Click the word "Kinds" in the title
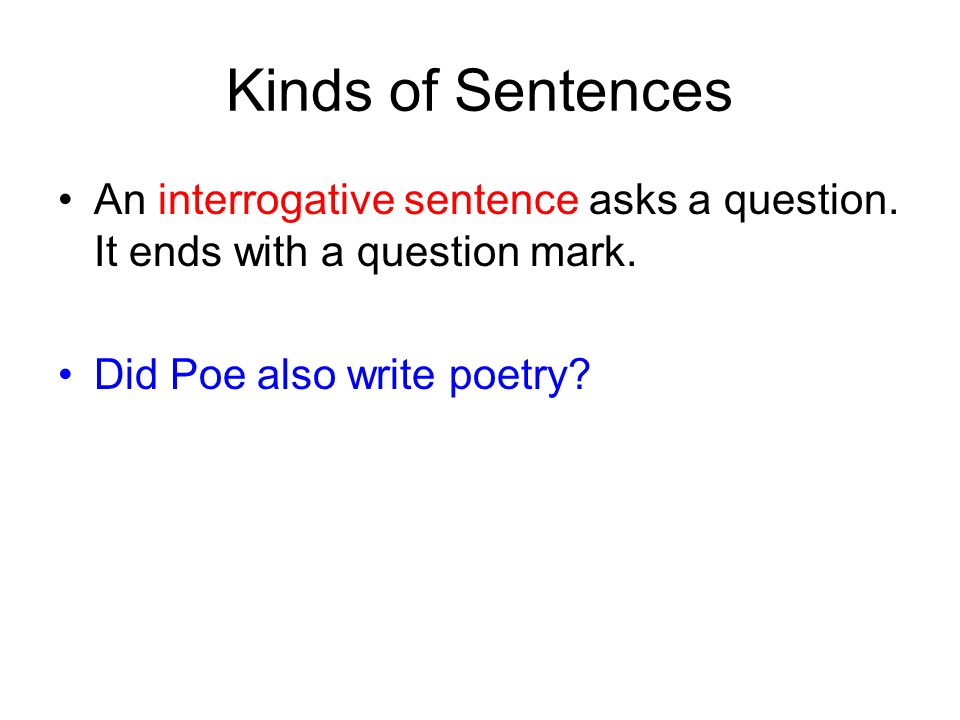Image resolution: width=960 pixels, height=720 pixels. pos(299,91)
